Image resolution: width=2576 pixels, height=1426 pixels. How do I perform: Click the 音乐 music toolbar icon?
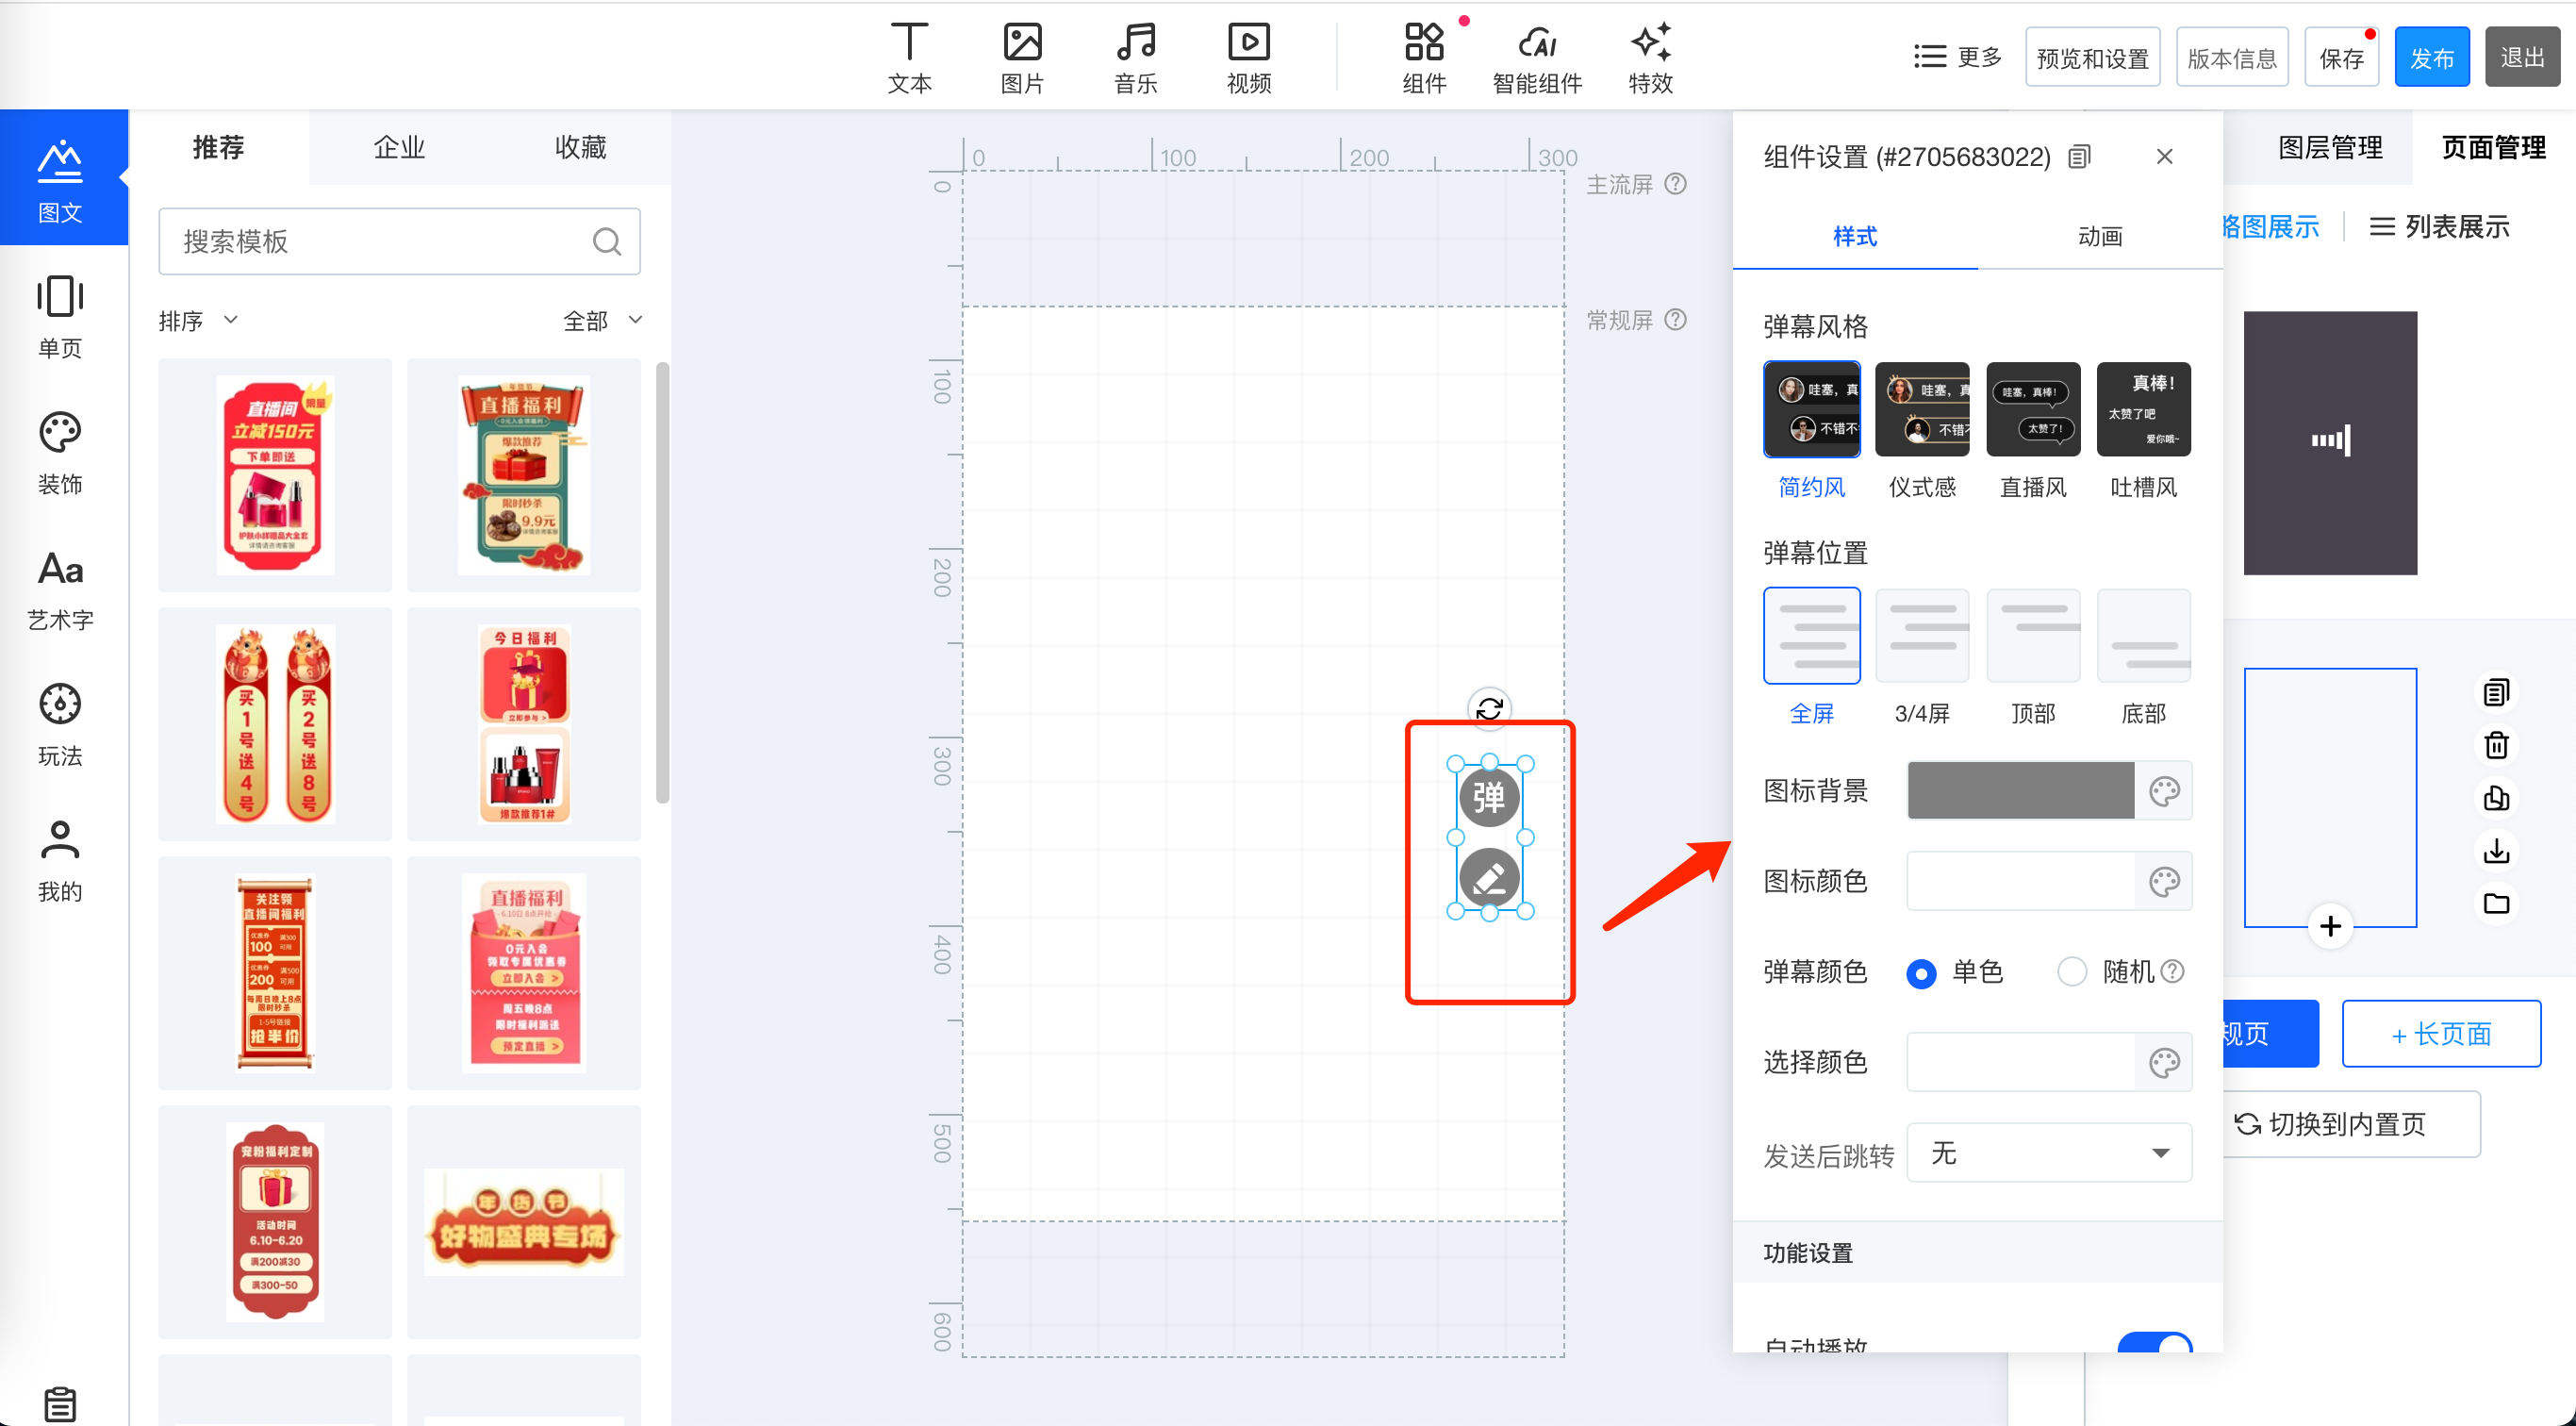[1135, 58]
